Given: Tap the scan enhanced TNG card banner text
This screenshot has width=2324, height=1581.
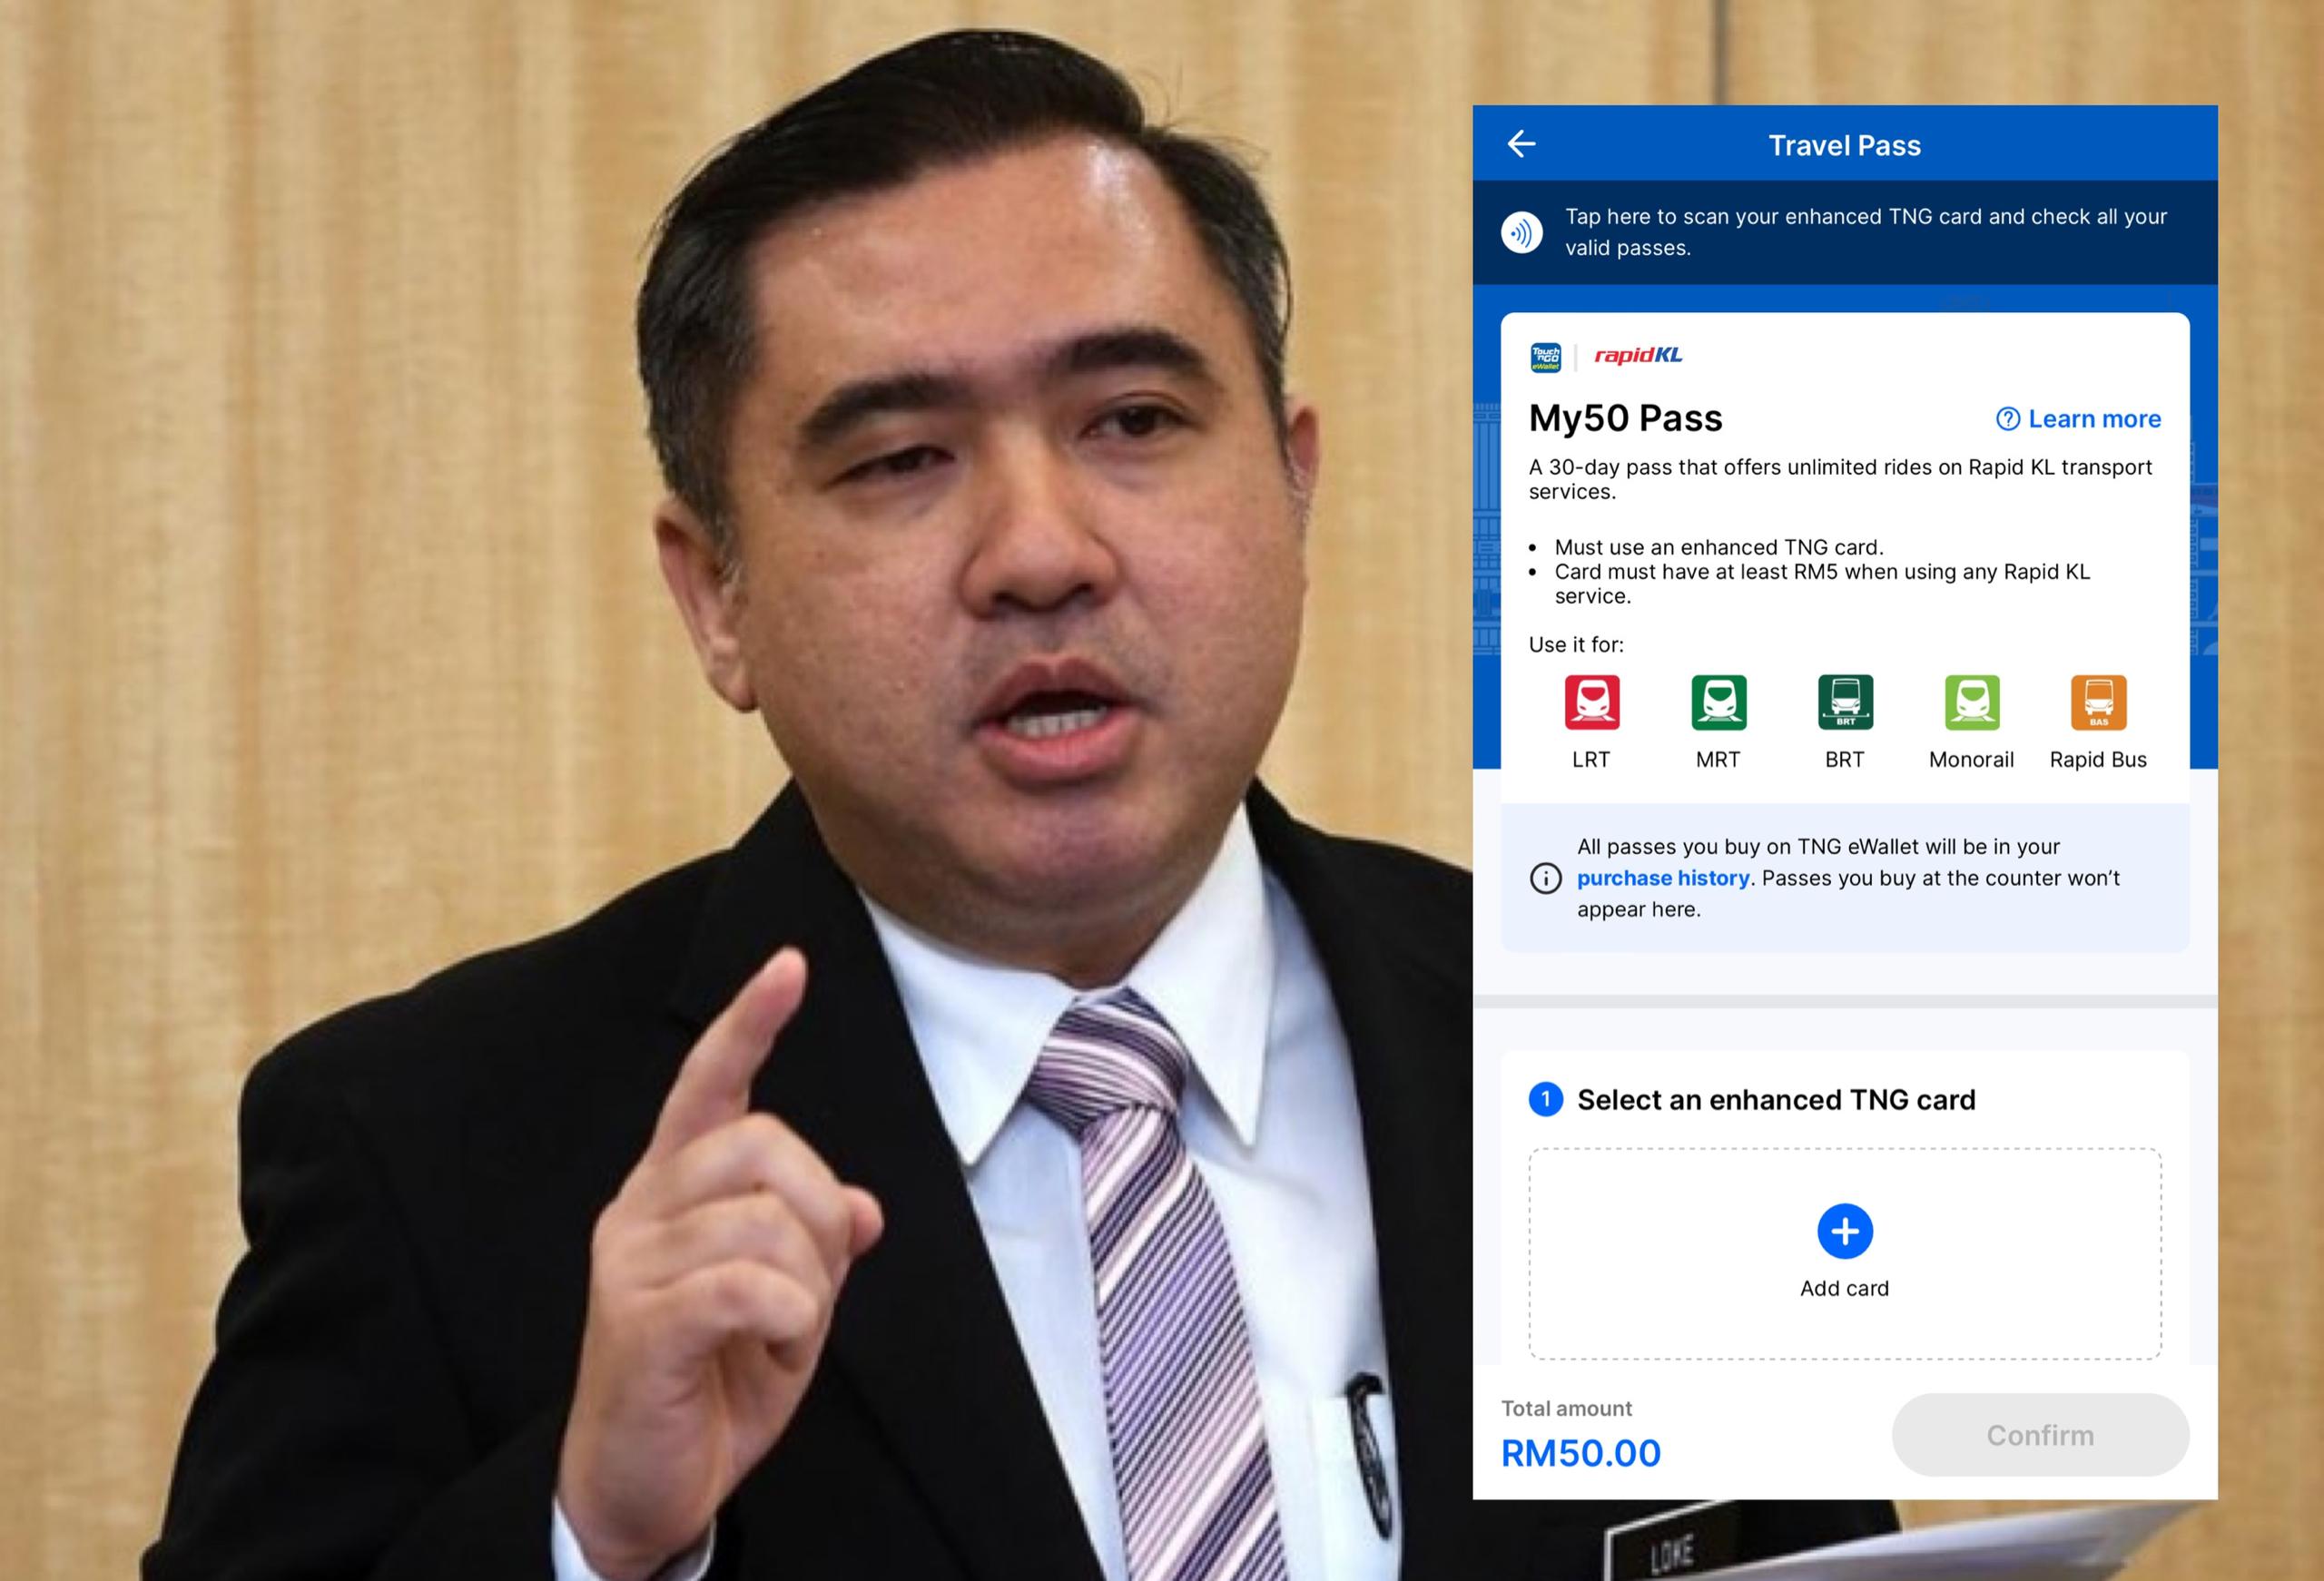Looking at the screenshot, I should click(x=1865, y=232).
